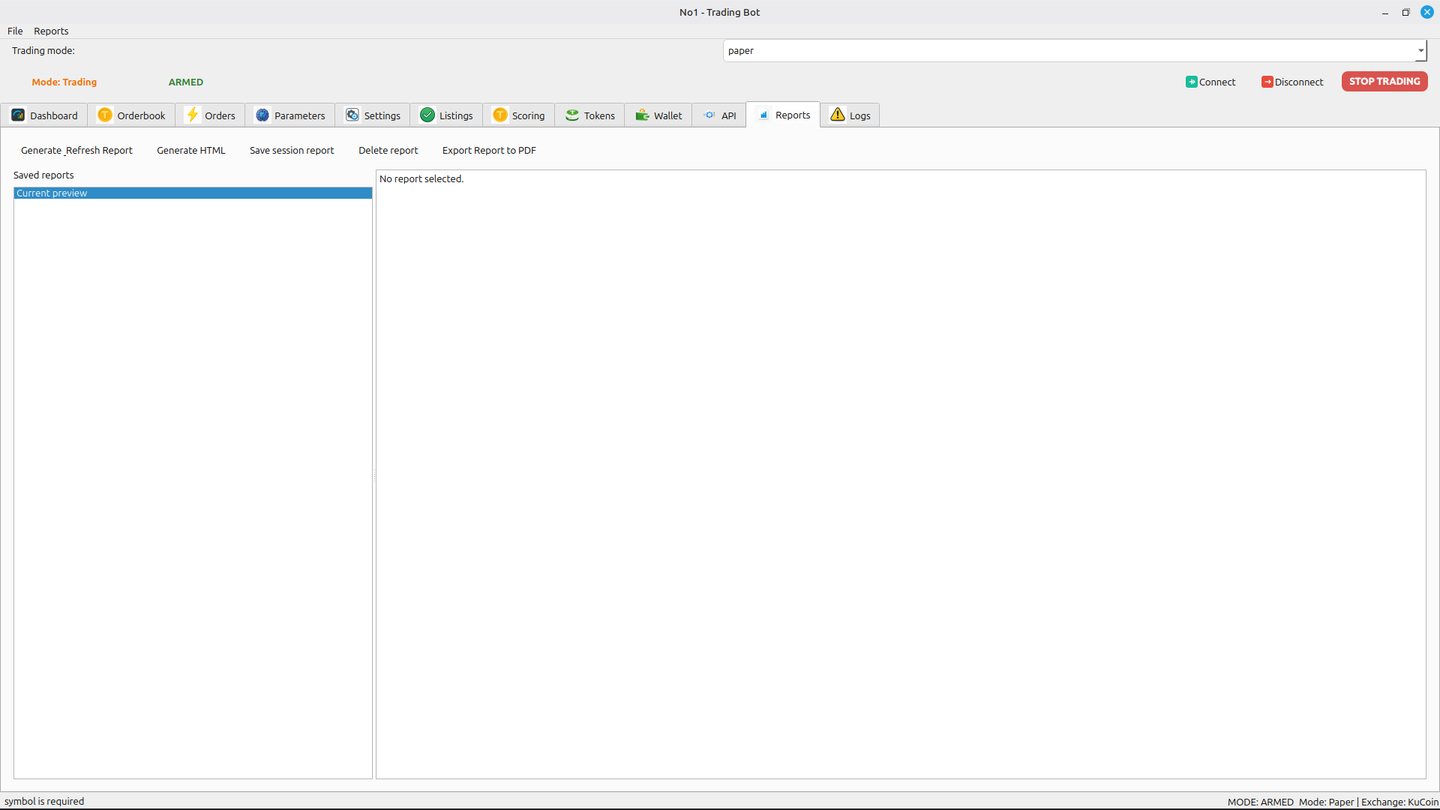Screen dimensions: 1440x810
Task: Click the Listings green checkmark icon
Action: click(x=427, y=115)
